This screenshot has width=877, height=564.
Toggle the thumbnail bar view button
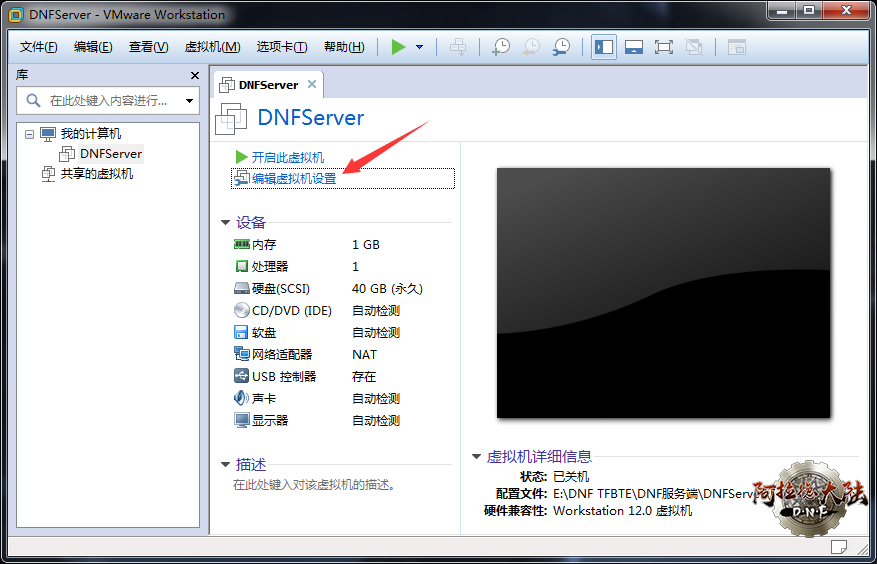(633, 47)
